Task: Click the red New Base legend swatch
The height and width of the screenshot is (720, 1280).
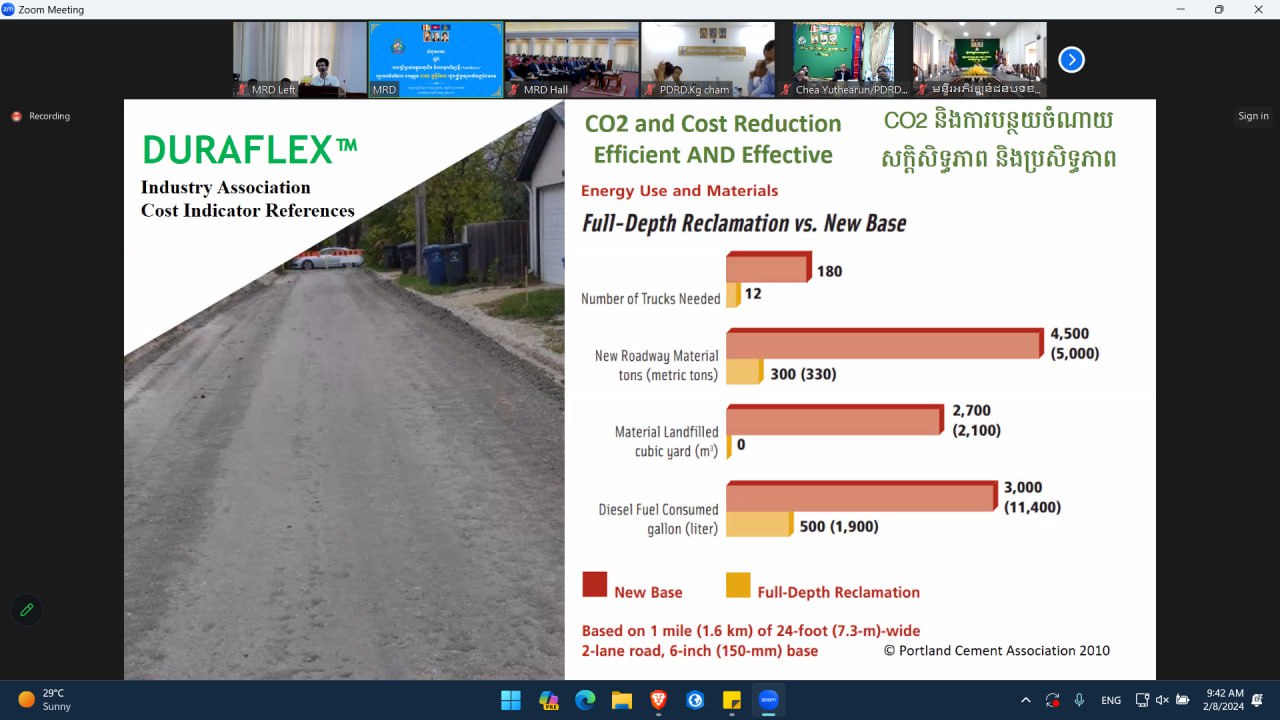Action: coord(595,585)
